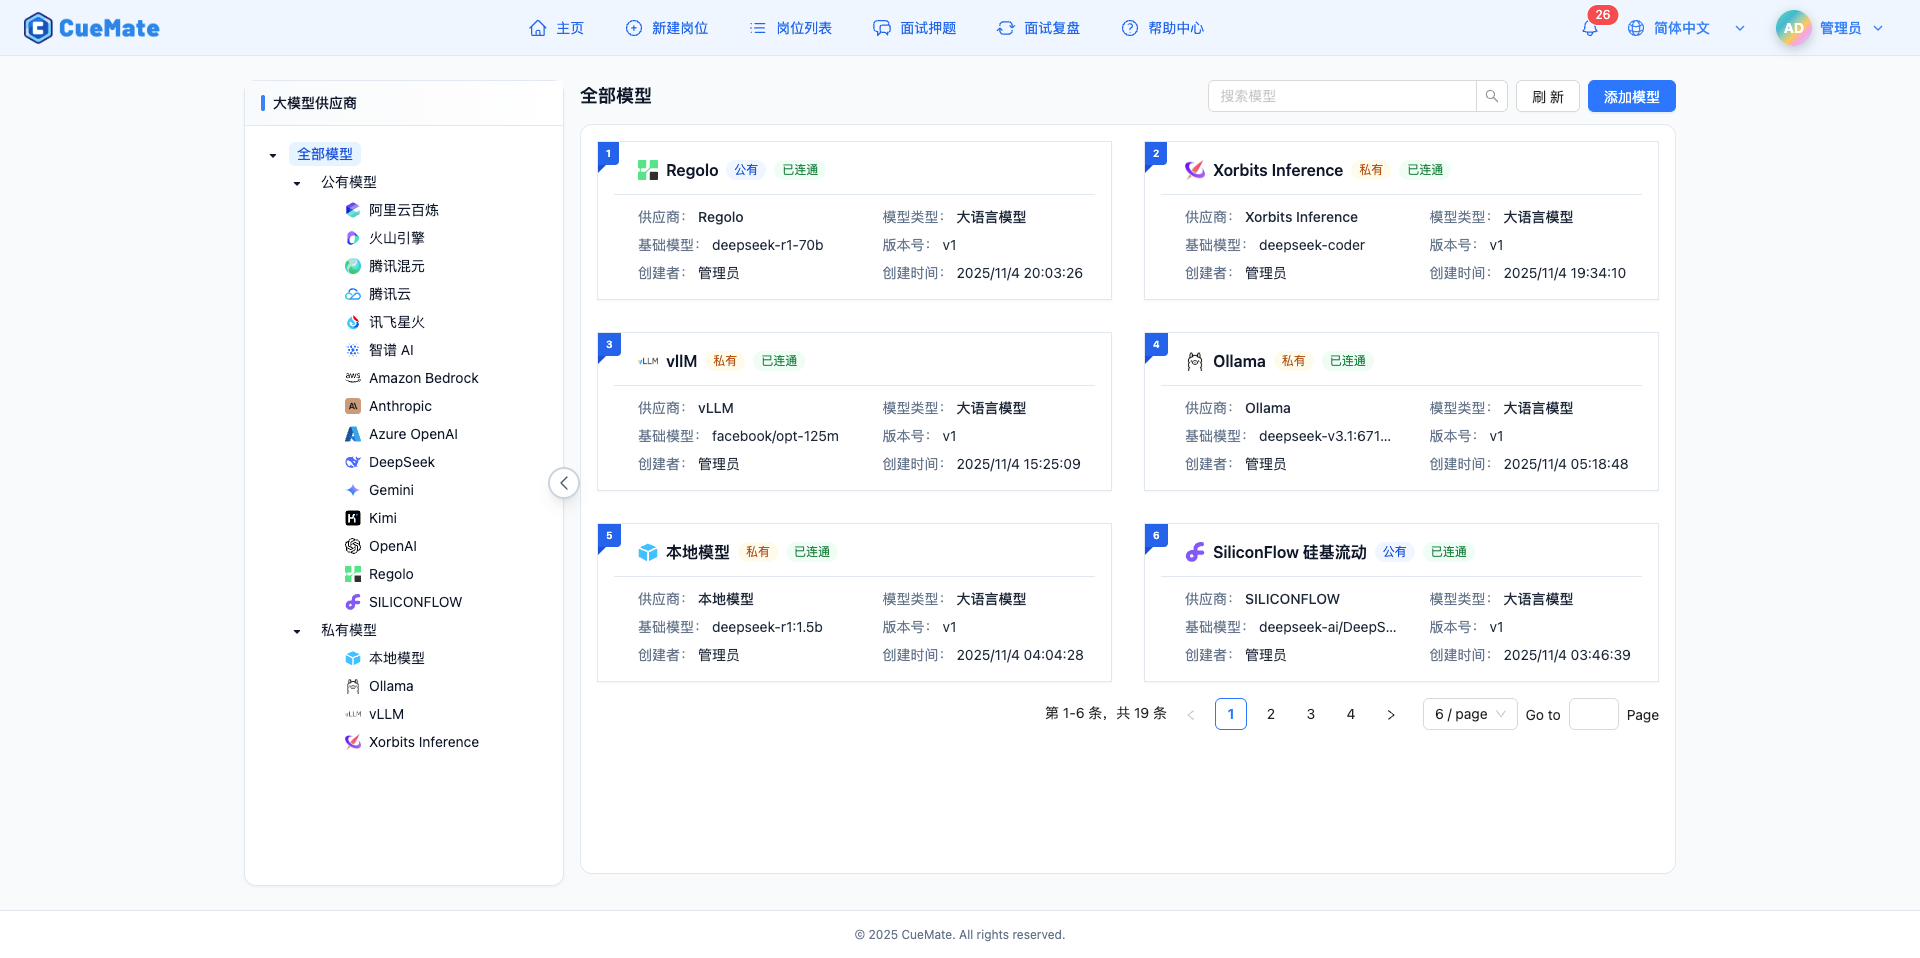Click the 搜索模型 search field

pos(1341,96)
